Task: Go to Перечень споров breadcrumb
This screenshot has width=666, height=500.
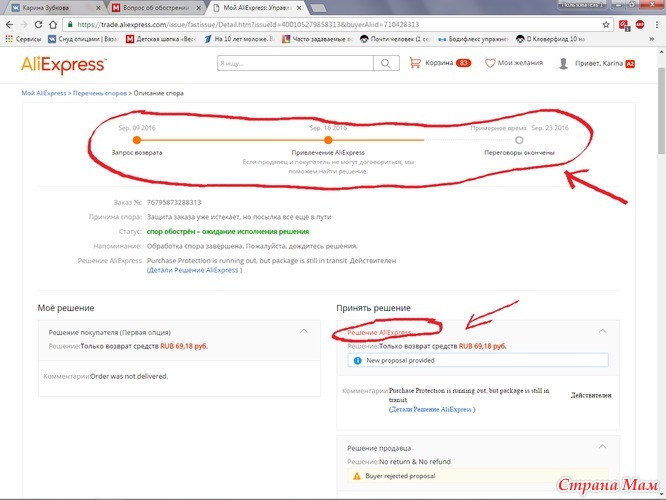Action: coord(100,93)
